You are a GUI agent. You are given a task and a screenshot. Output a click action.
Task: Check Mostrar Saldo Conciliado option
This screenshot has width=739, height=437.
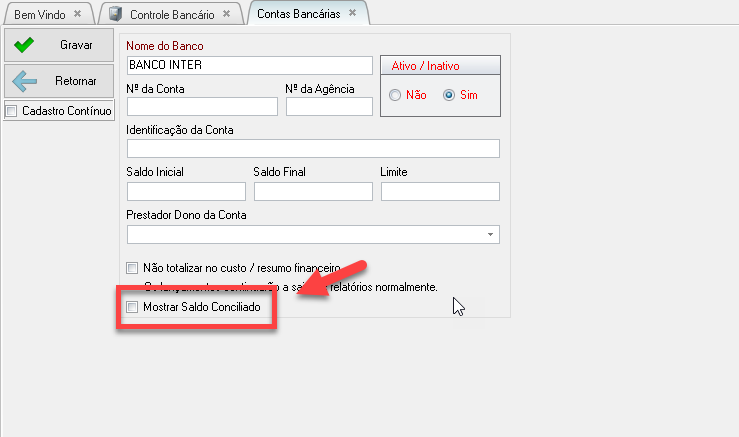click(x=132, y=308)
